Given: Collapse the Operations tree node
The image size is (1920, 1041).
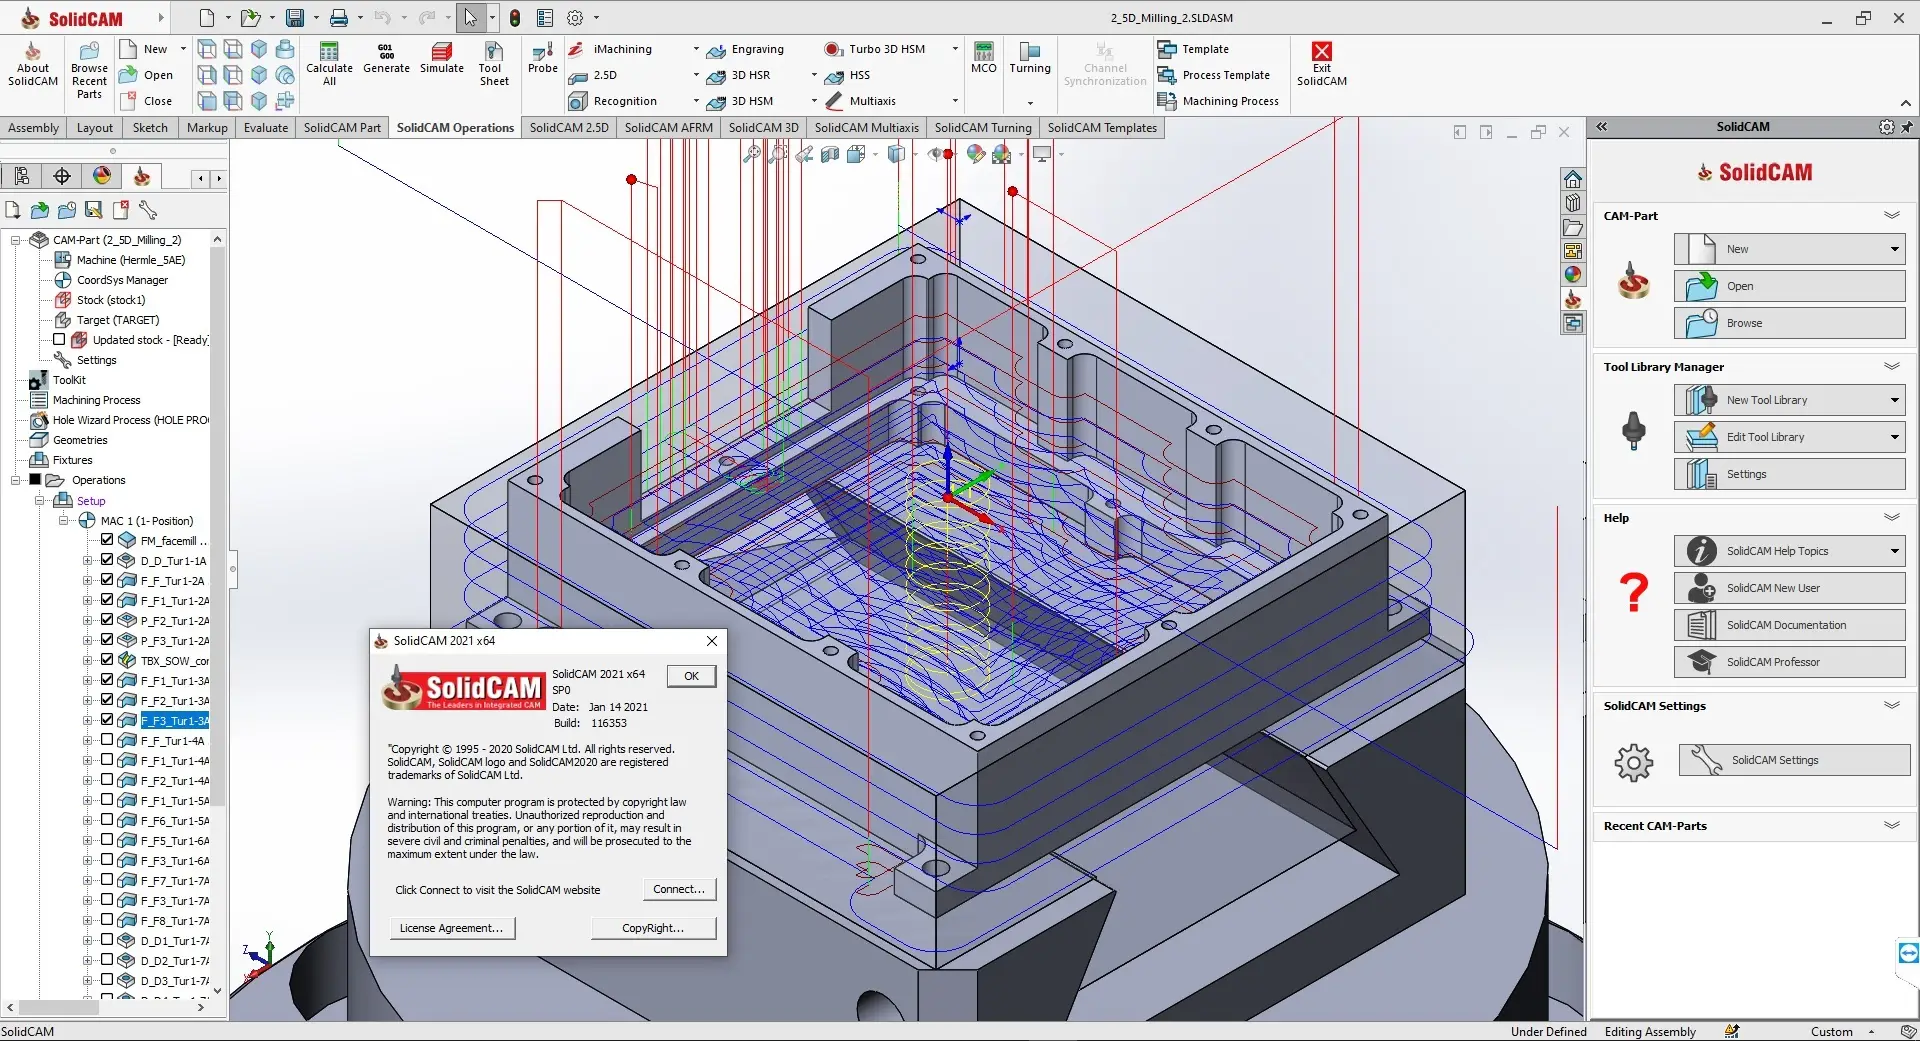Looking at the screenshot, I should coord(16,480).
